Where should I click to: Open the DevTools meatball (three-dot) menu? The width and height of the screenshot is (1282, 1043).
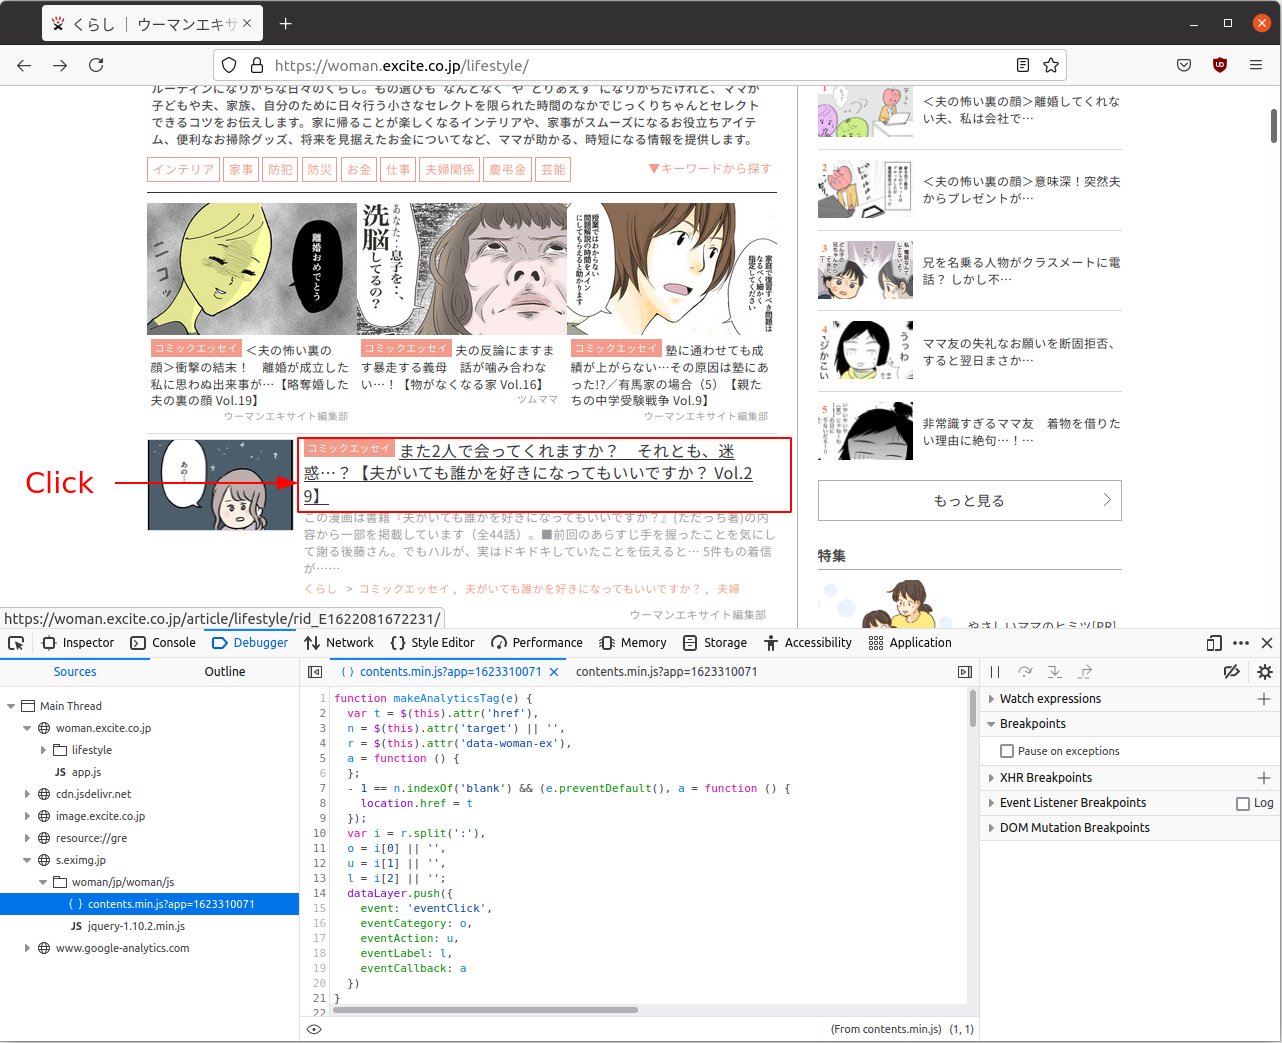pos(1240,643)
